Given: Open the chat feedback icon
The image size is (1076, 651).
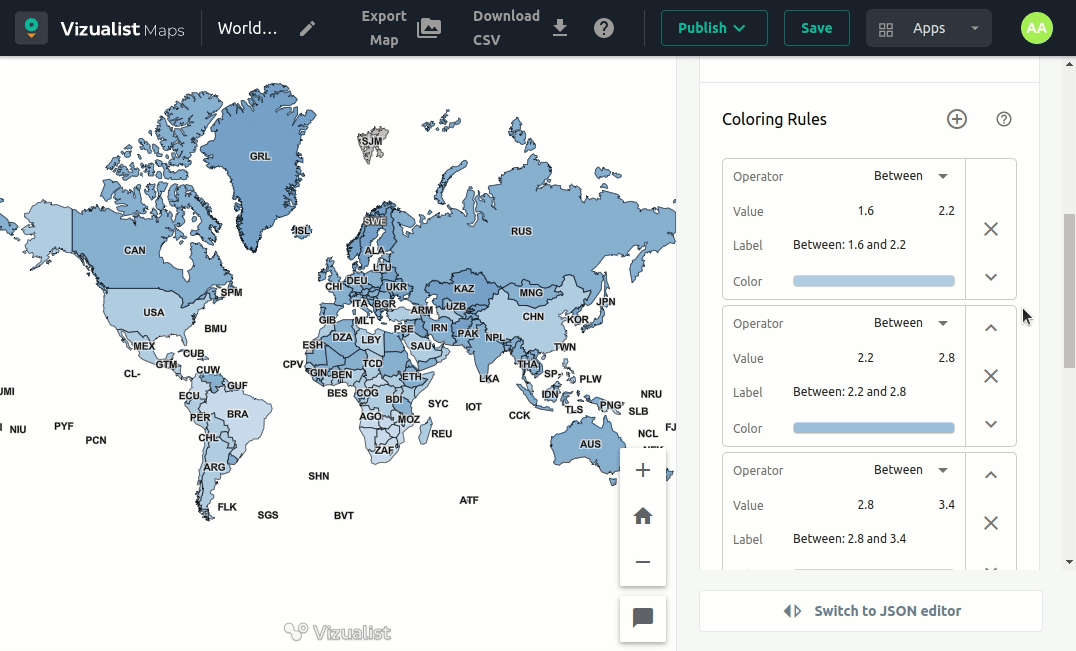Looking at the screenshot, I should (643, 618).
